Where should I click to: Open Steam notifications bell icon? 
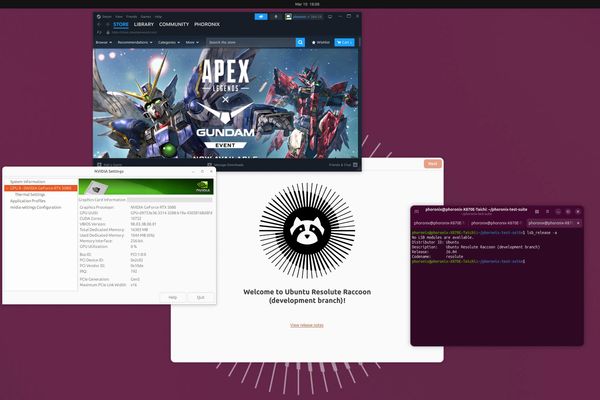[x=276, y=17]
